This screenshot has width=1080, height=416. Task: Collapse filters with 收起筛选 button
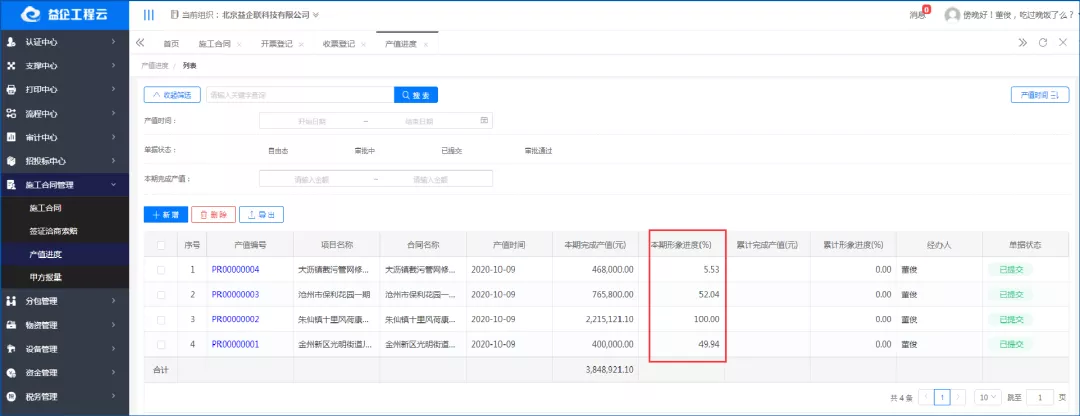(172, 95)
